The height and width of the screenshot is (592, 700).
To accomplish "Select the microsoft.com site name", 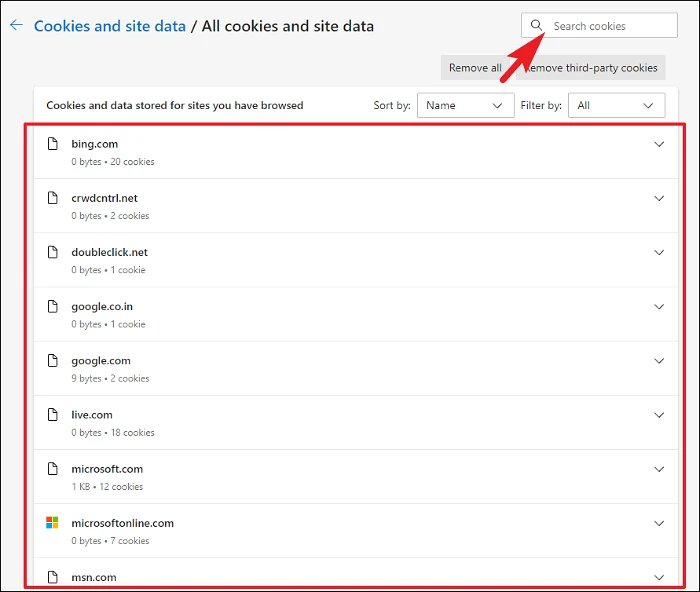I will 107,469.
